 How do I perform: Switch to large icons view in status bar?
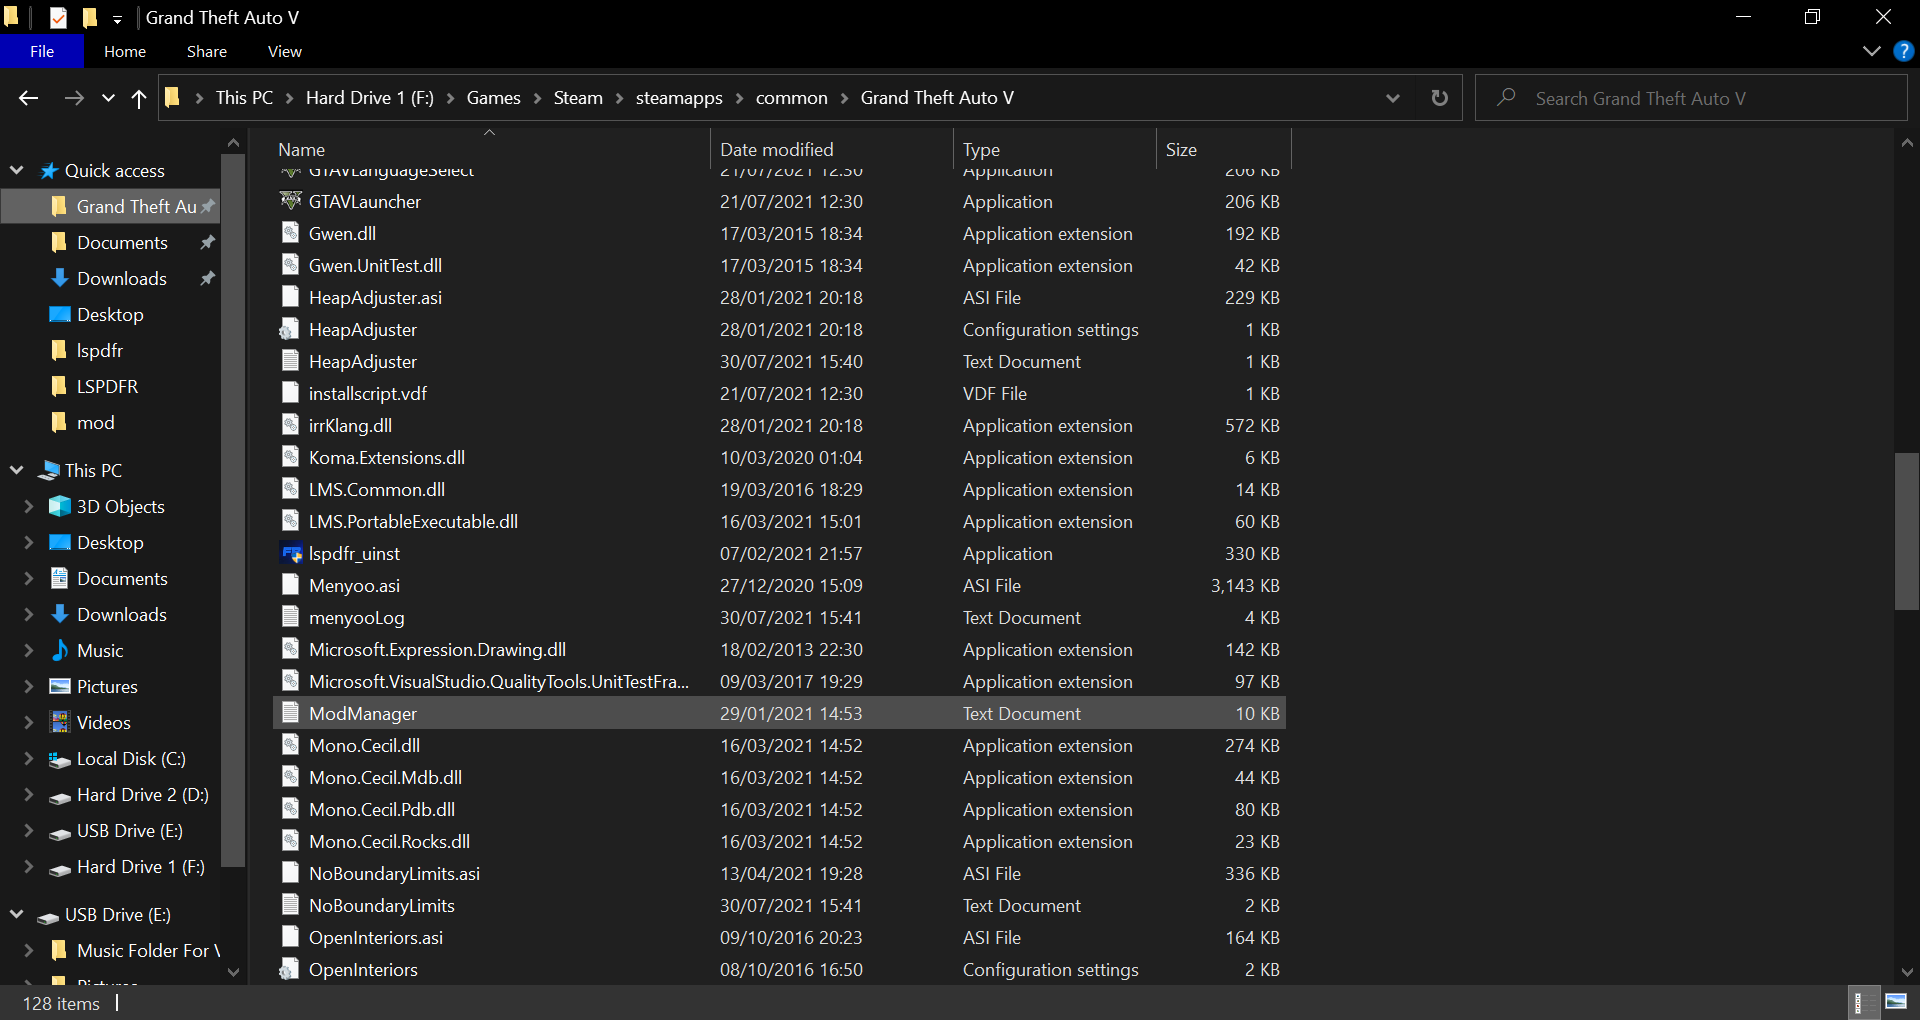[x=1896, y=1002]
